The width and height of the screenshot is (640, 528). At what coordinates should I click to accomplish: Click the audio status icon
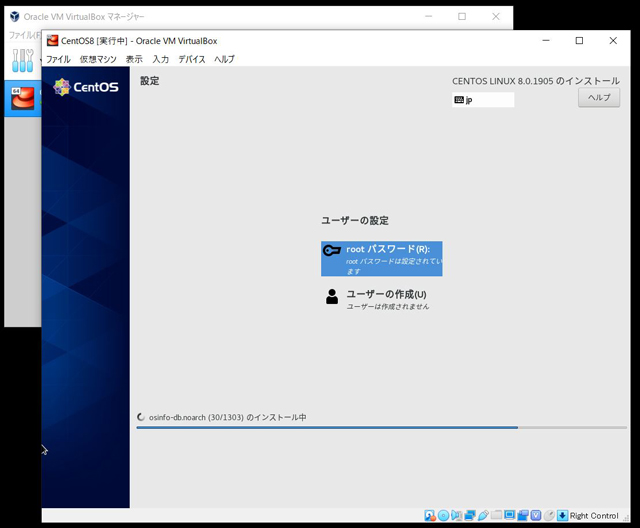coord(456,516)
